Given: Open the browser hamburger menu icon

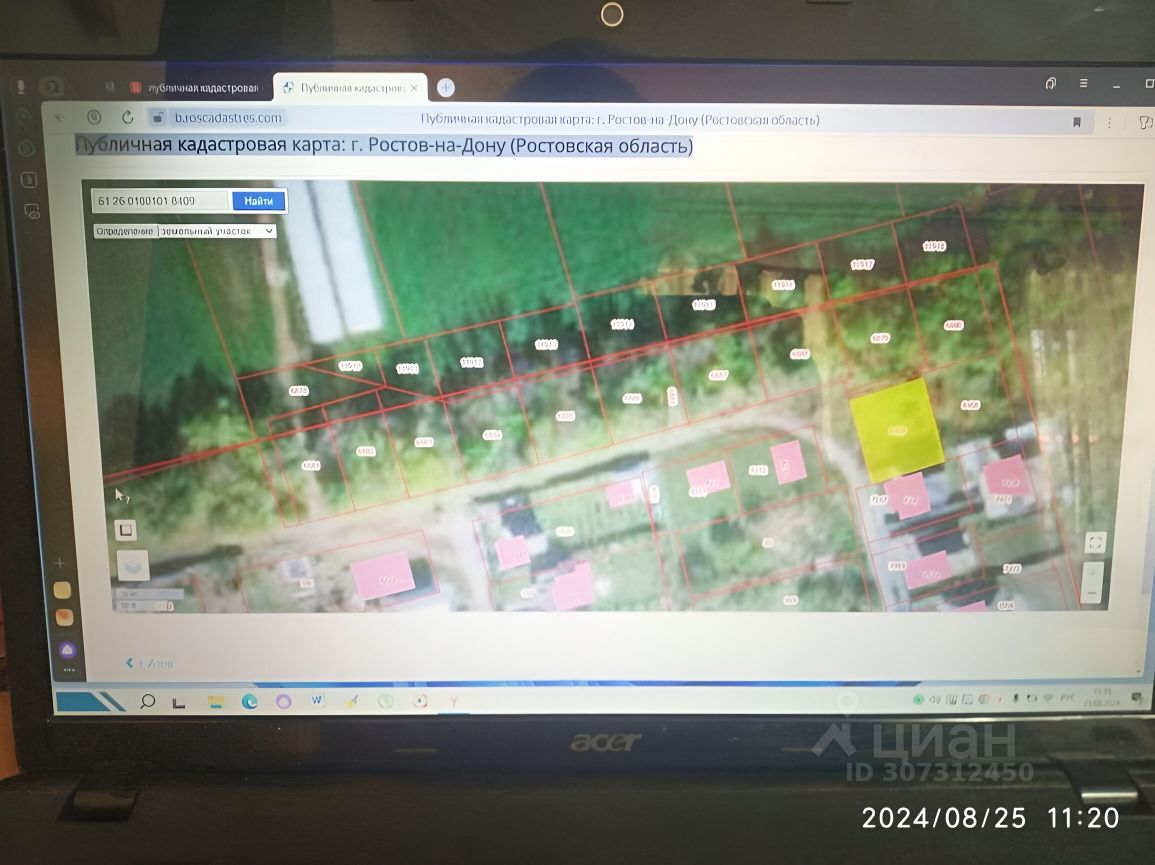Looking at the screenshot, I should [1083, 83].
